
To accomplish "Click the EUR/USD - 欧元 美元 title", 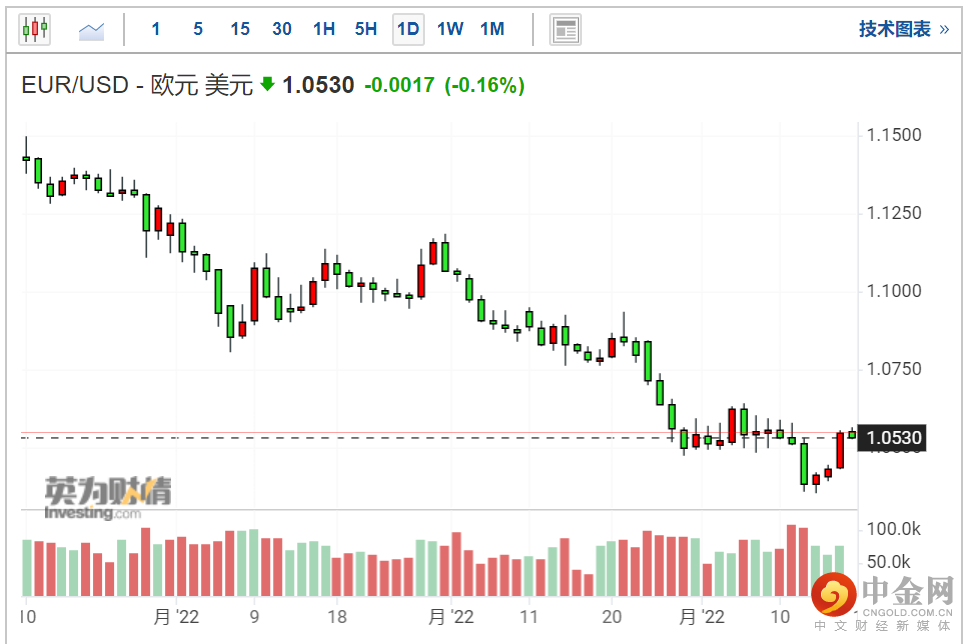I will pos(137,85).
